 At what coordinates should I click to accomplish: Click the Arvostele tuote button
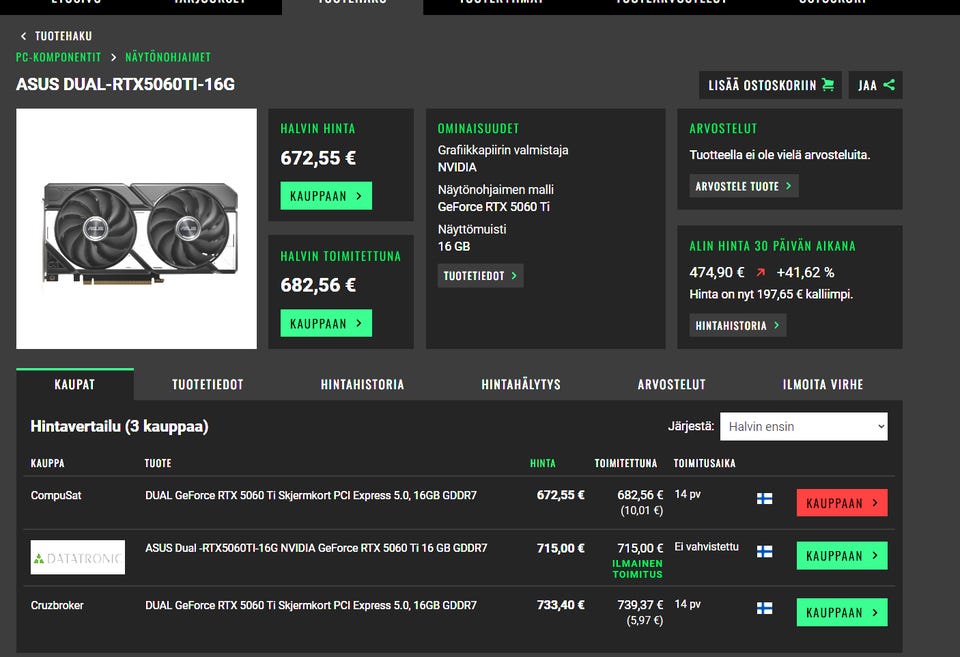744,186
